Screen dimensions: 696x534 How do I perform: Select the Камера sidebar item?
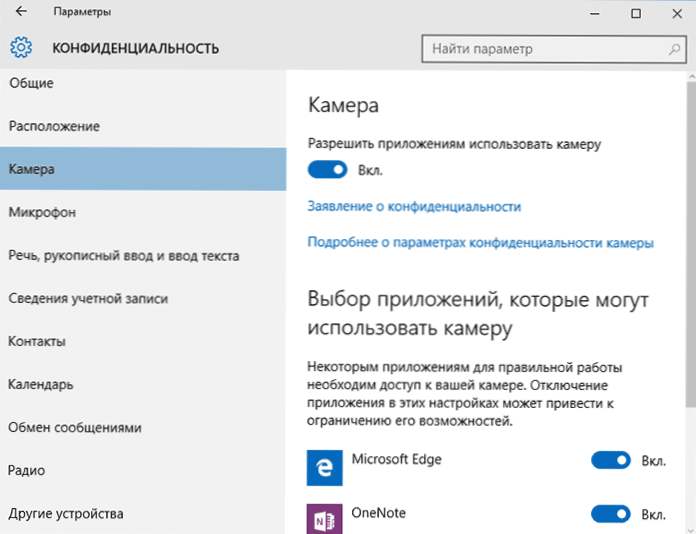coord(143,169)
